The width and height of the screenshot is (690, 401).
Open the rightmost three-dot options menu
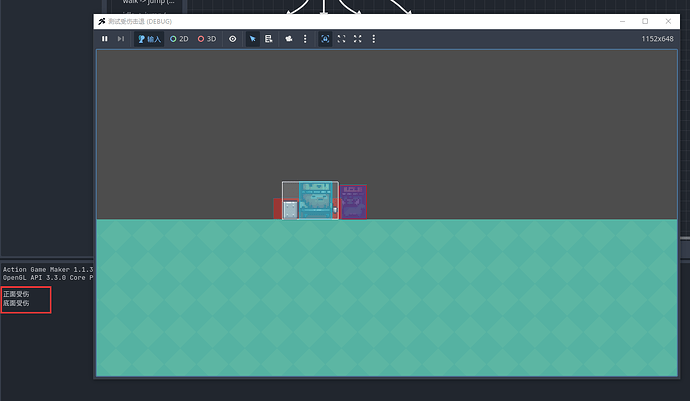[374, 39]
